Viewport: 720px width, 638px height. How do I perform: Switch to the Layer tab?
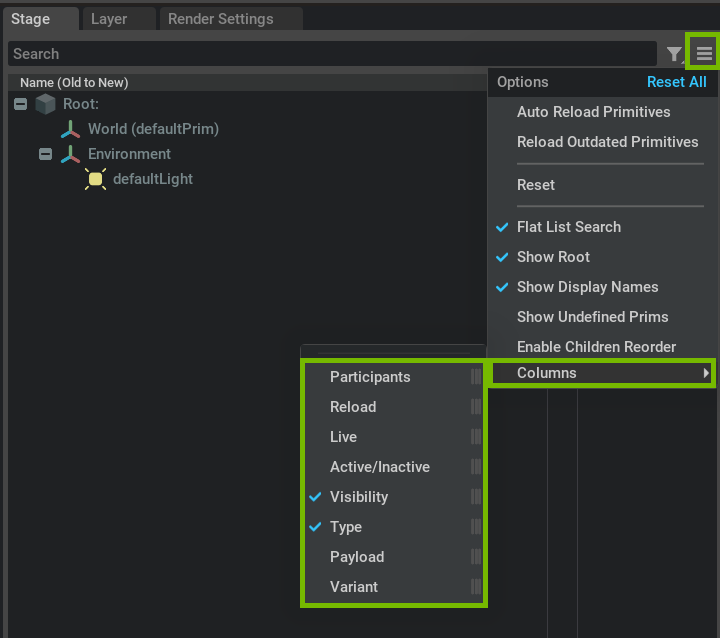109,19
